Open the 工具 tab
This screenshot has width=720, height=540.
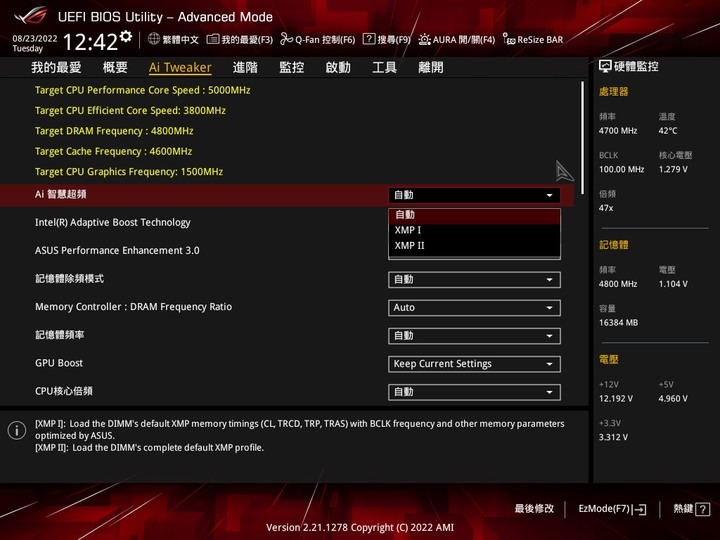pos(384,68)
